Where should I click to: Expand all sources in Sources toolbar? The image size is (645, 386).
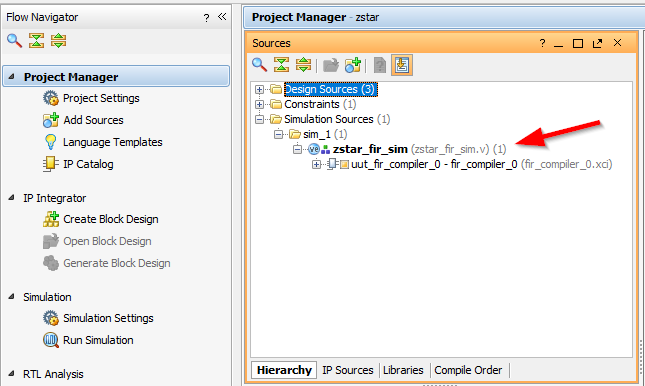pyautogui.click(x=304, y=65)
